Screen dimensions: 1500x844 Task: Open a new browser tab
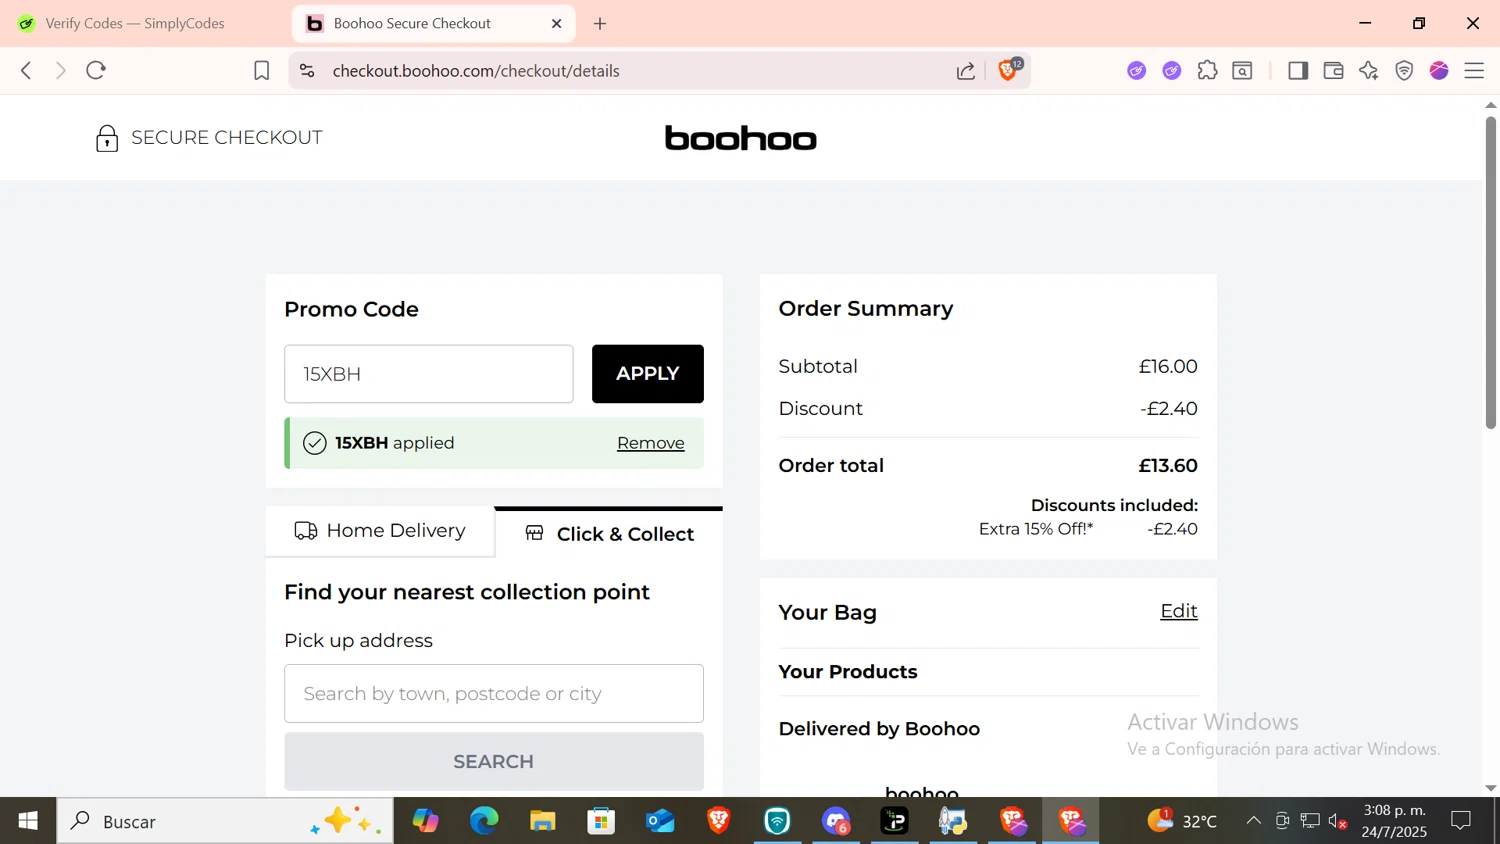(600, 23)
